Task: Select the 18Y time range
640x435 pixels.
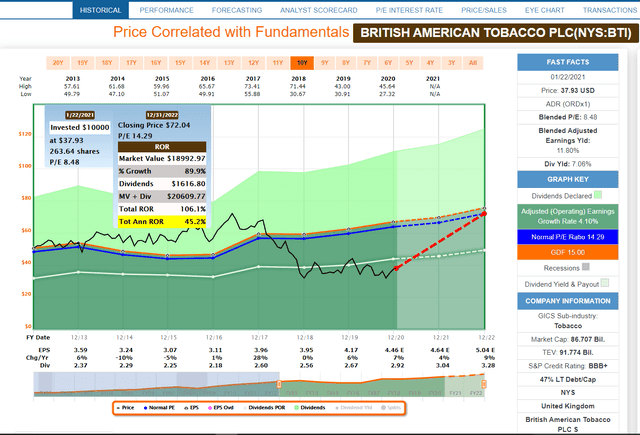Action: point(107,63)
